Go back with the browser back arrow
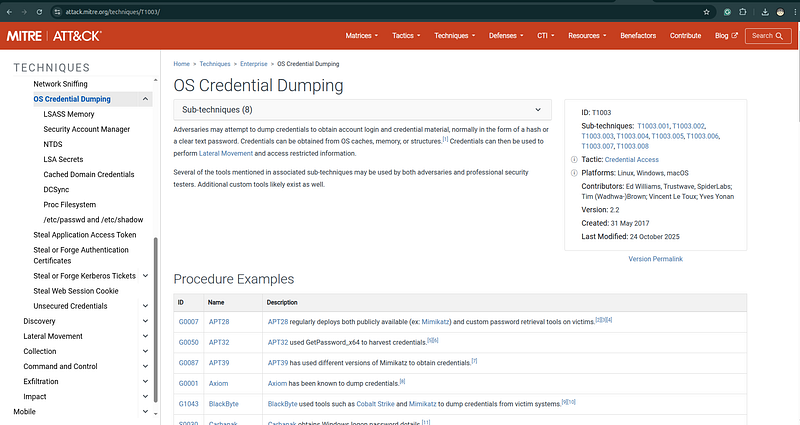Image resolution: width=800 pixels, height=425 pixels. point(9,12)
